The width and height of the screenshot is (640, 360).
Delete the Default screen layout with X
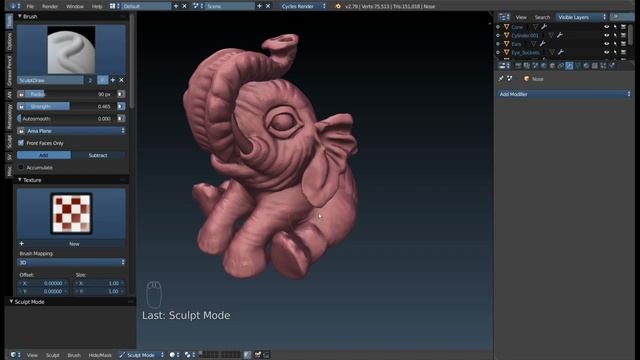point(184,6)
